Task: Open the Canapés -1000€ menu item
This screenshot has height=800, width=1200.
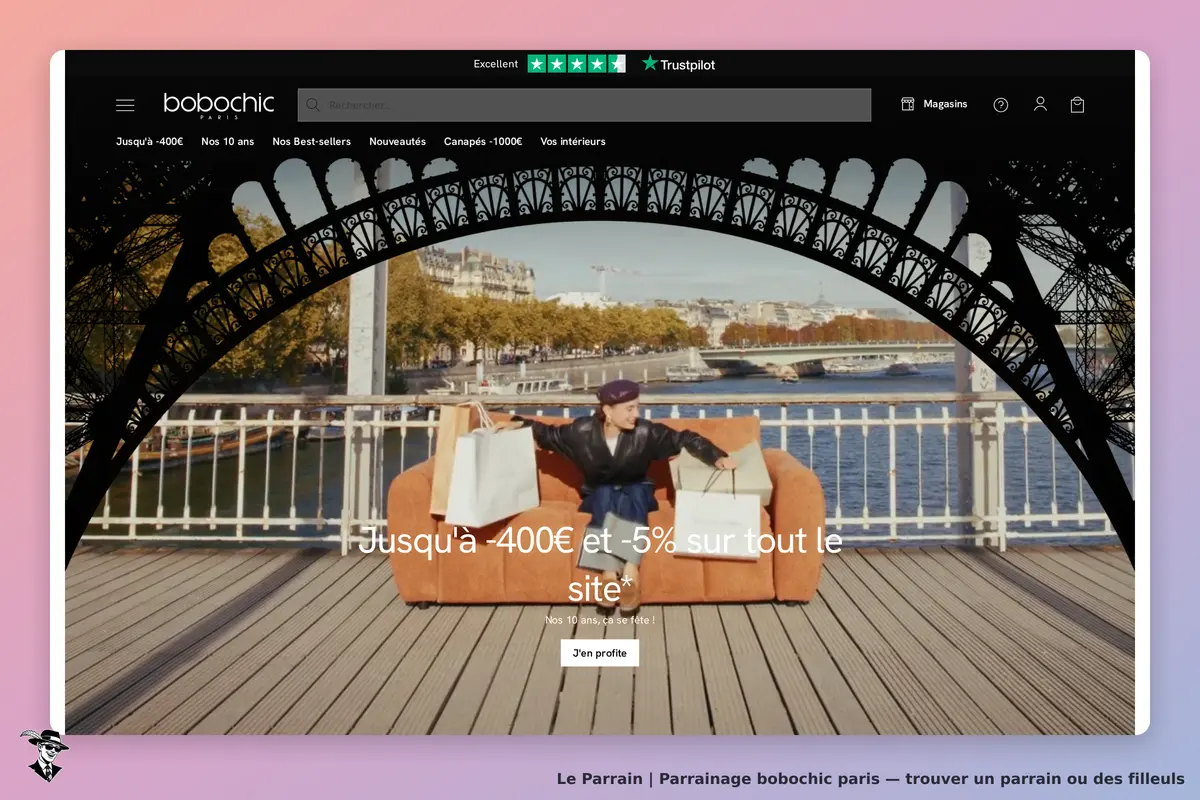Action: 483,141
